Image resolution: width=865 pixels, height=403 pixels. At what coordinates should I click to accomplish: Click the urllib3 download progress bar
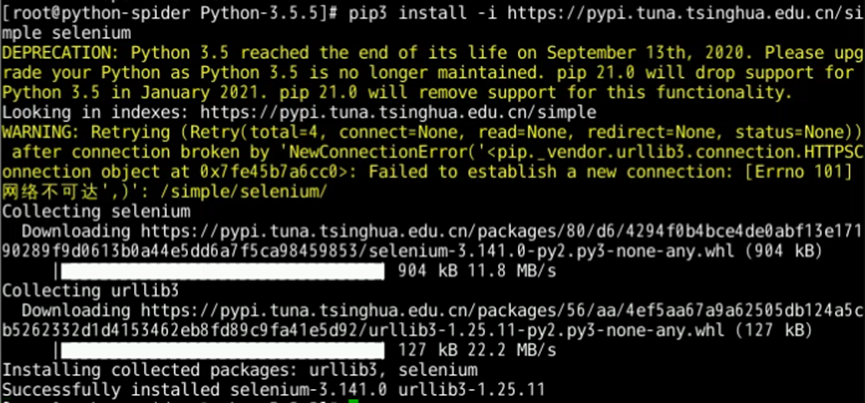[223, 349]
